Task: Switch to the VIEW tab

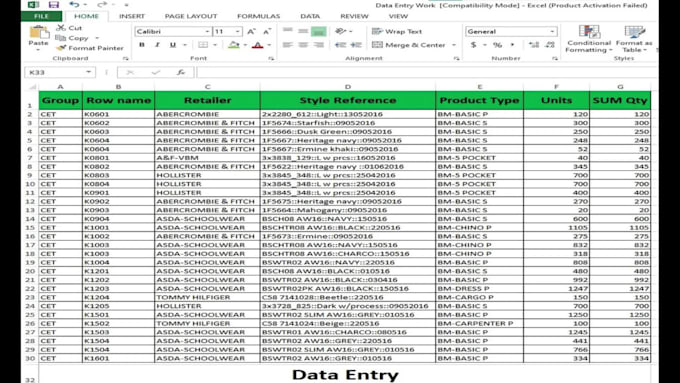Action: (x=398, y=16)
